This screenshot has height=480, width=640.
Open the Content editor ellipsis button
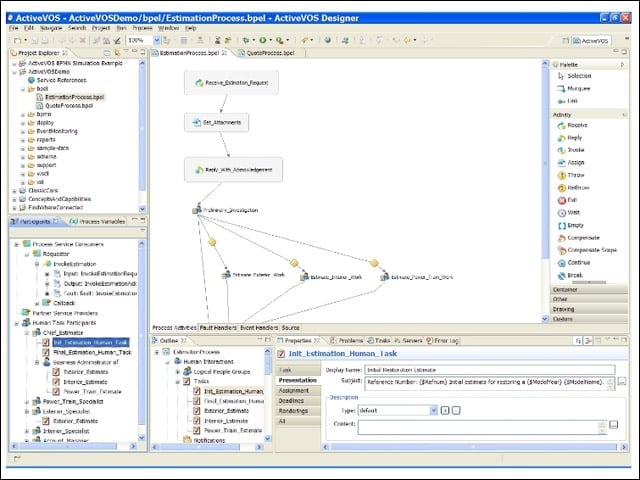[x=613, y=425]
